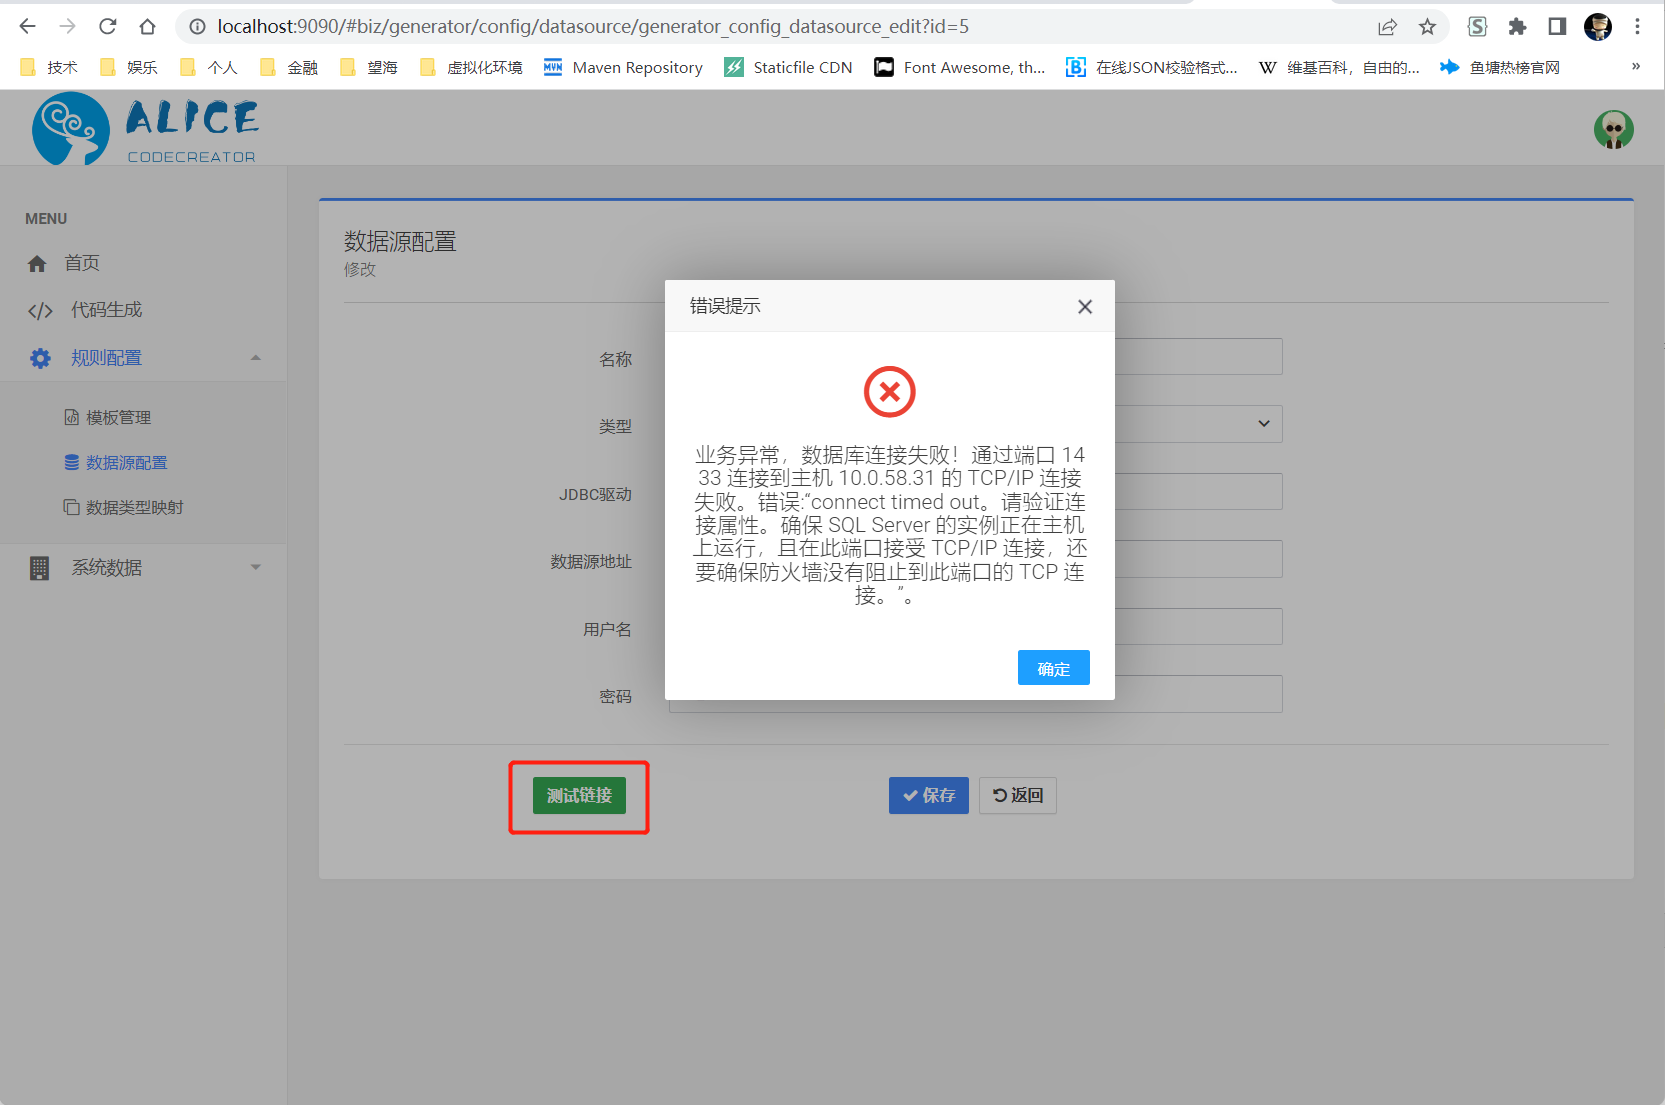Click the 代码生成 code brackets icon
The width and height of the screenshot is (1665, 1105).
coord(40,311)
